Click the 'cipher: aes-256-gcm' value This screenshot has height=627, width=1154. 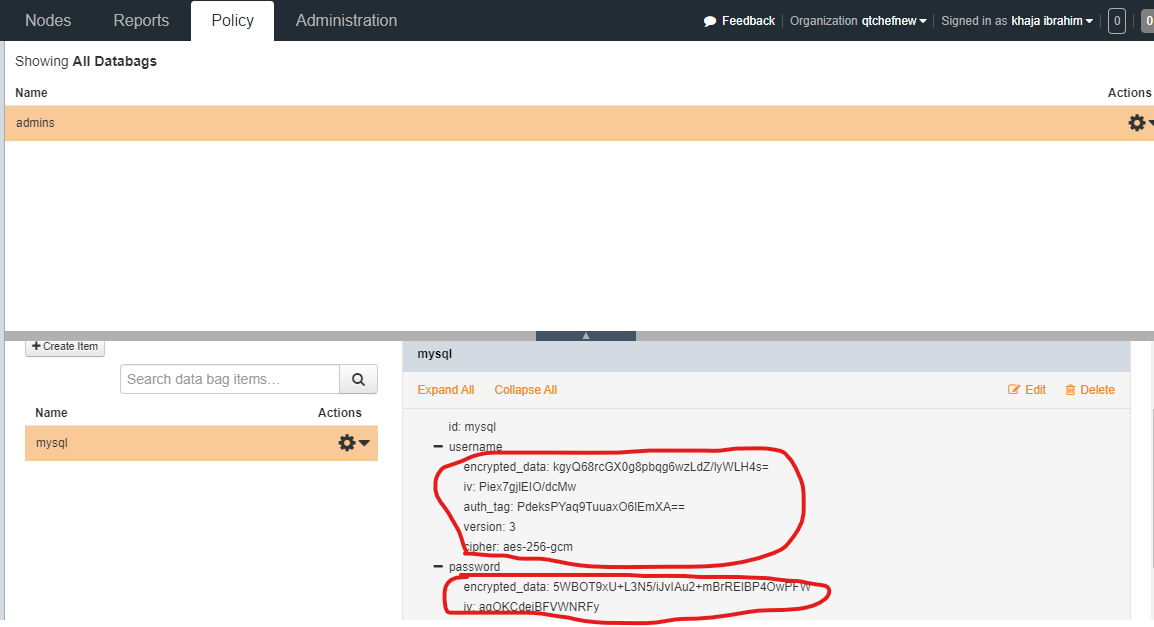click(x=518, y=547)
